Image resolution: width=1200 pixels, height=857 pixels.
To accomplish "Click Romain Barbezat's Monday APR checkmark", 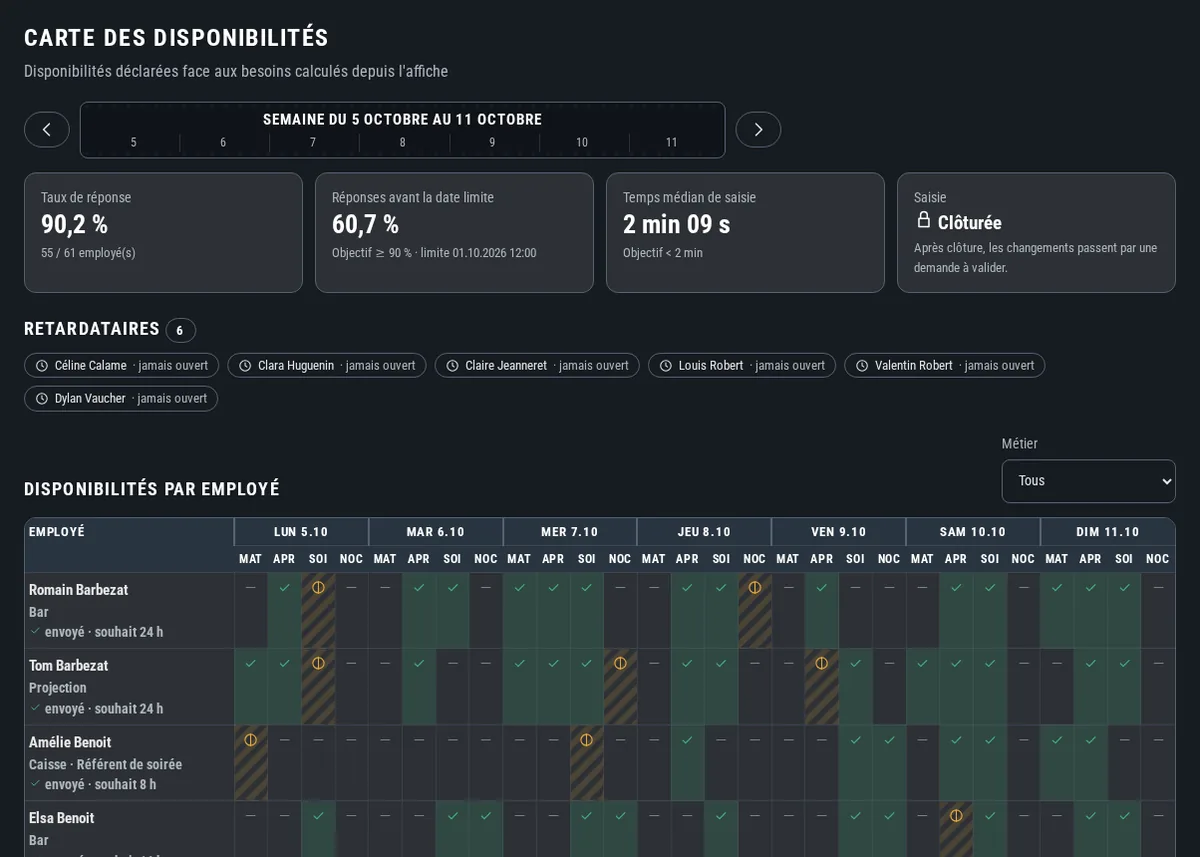I will click(285, 588).
